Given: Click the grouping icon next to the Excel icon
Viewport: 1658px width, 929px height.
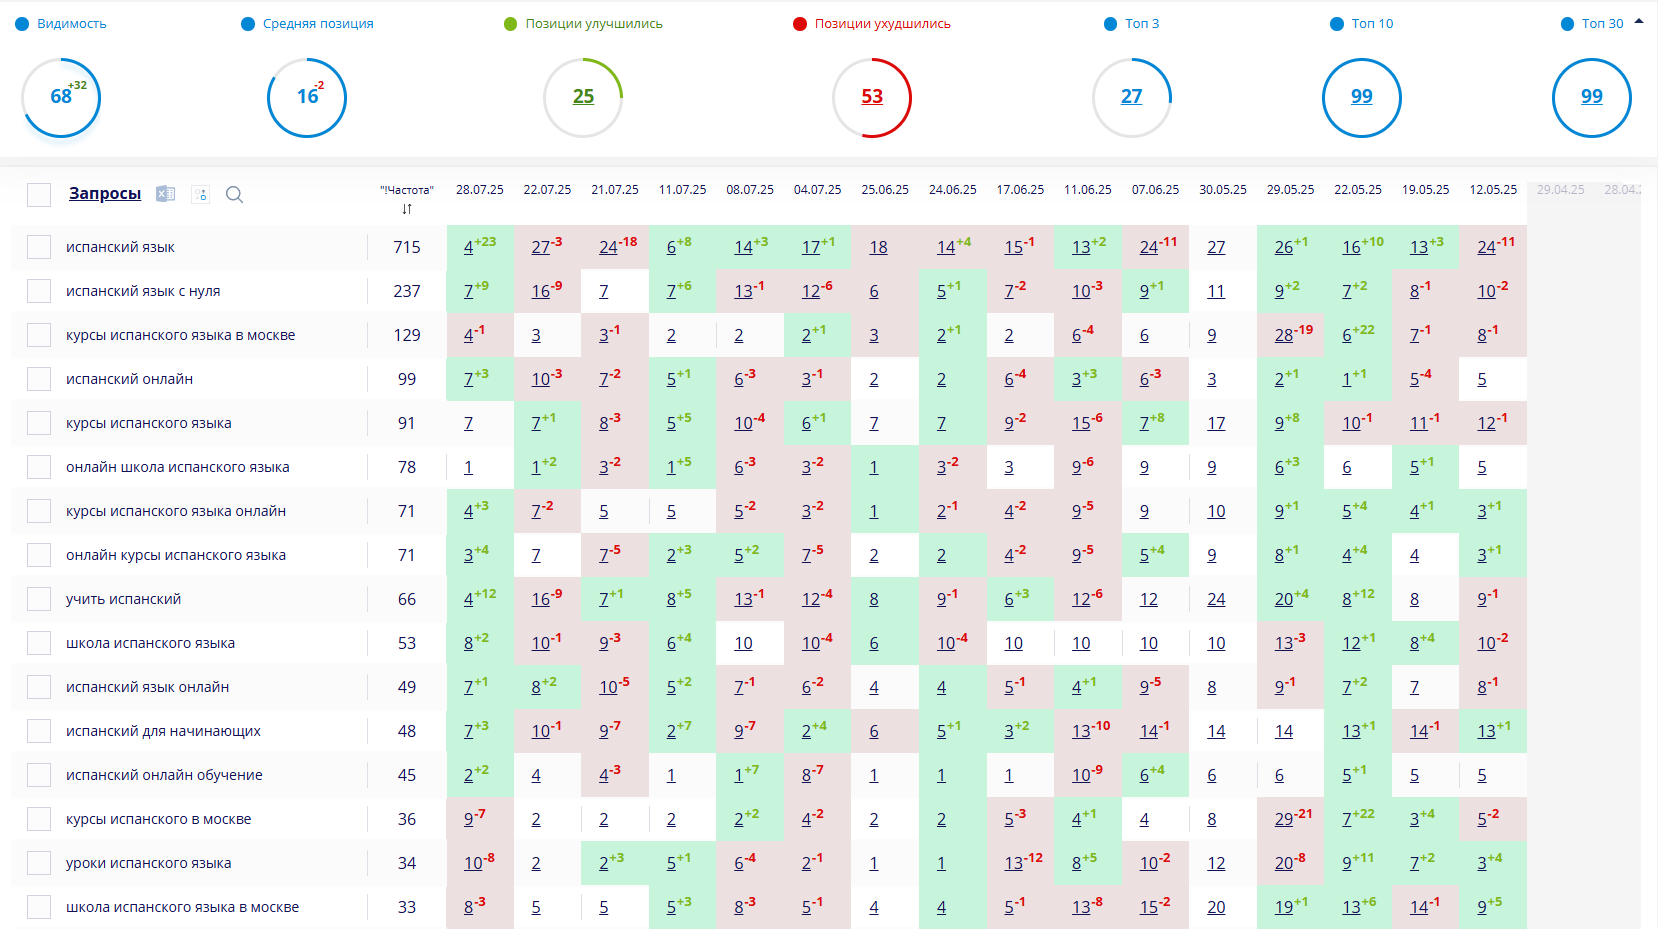Looking at the screenshot, I should [x=201, y=194].
